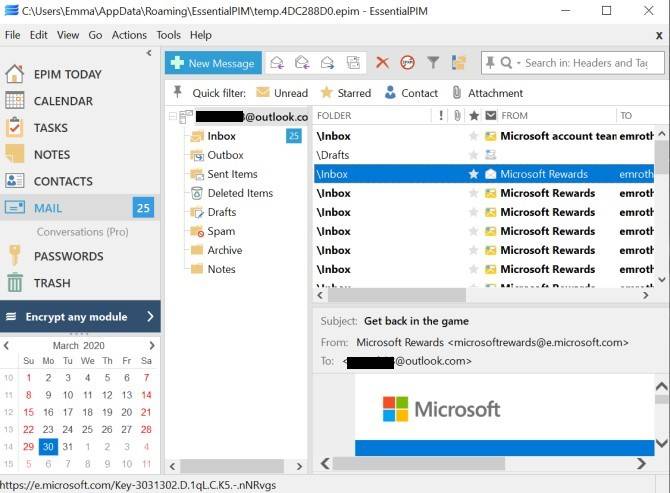Delete message with red X icon
This screenshot has width=670, height=493.
pyautogui.click(x=382, y=63)
